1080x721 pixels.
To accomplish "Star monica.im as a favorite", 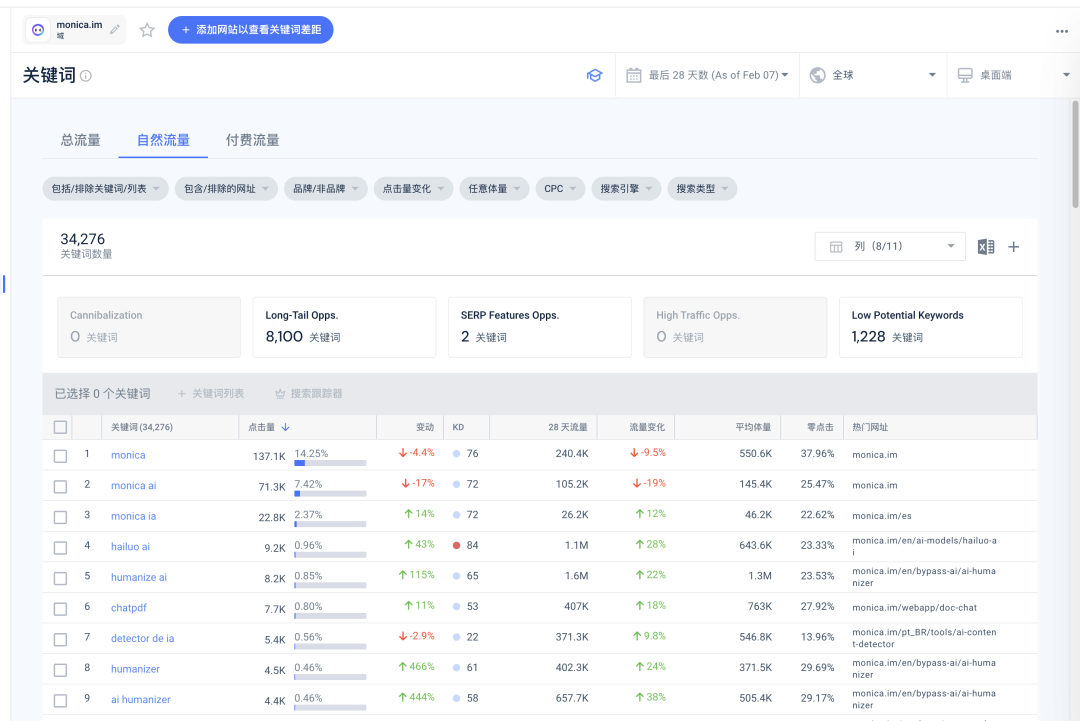I will (x=147, y=30).
